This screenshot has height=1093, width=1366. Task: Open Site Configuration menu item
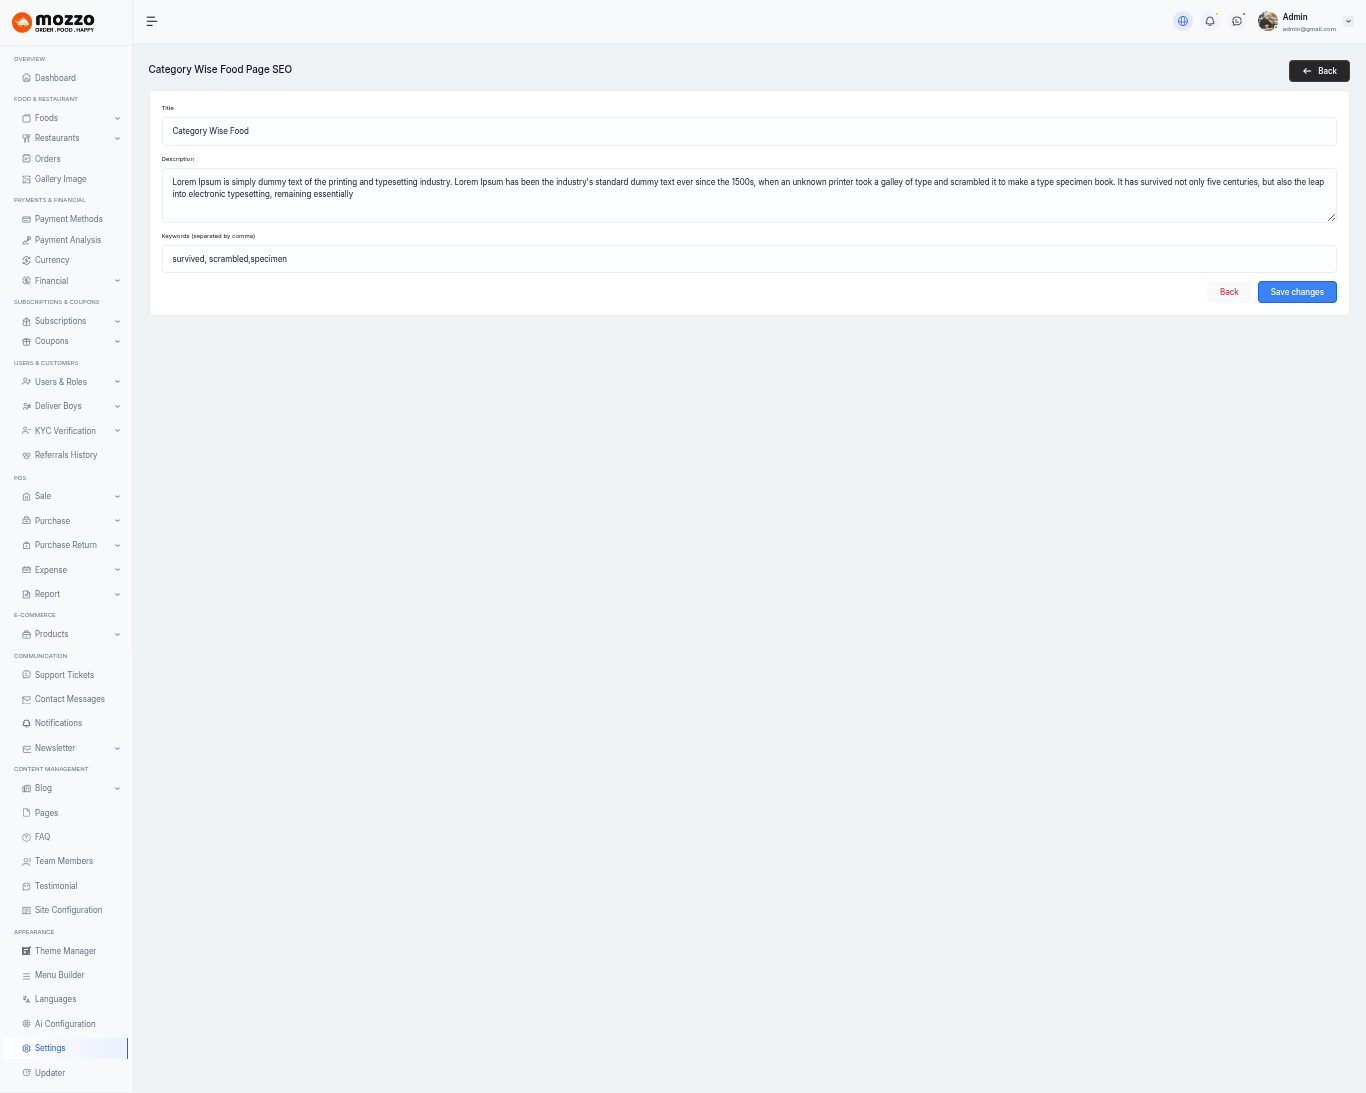[x=68, y=910]
